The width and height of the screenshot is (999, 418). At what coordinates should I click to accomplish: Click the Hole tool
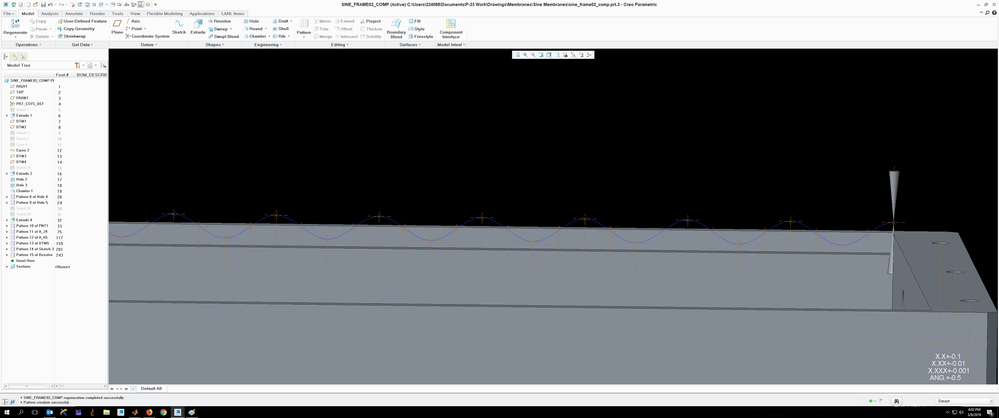[250, 21]
